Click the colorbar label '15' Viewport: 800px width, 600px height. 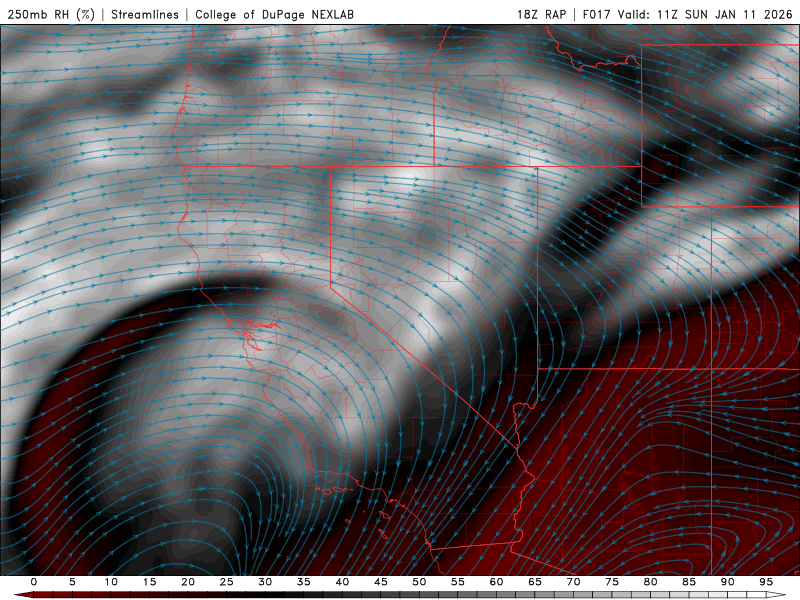point(149,582)
